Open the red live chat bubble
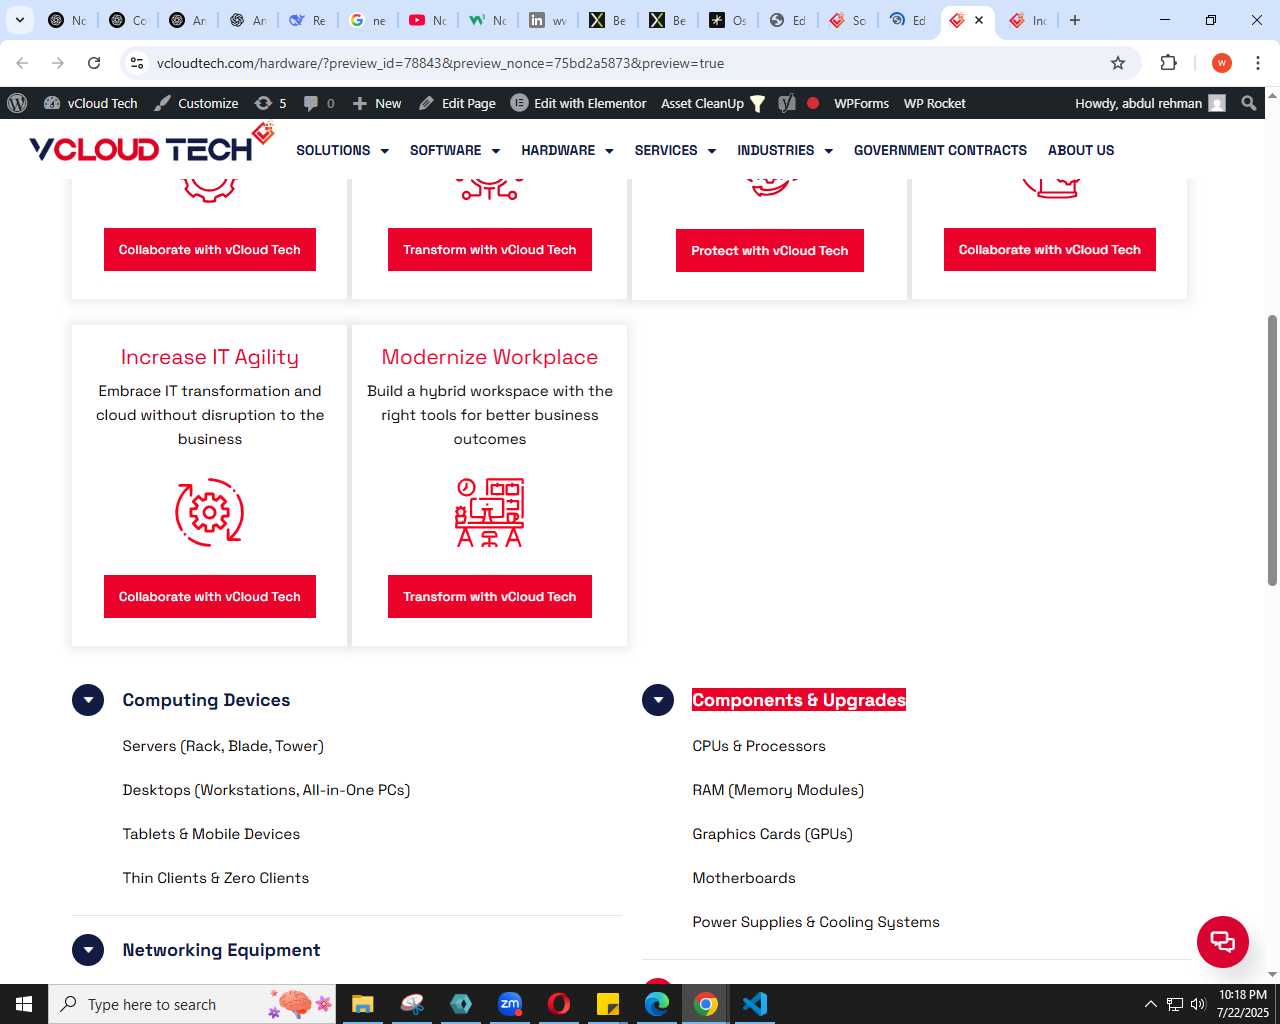The image size is (1280, 1024). coord(1223,942)
